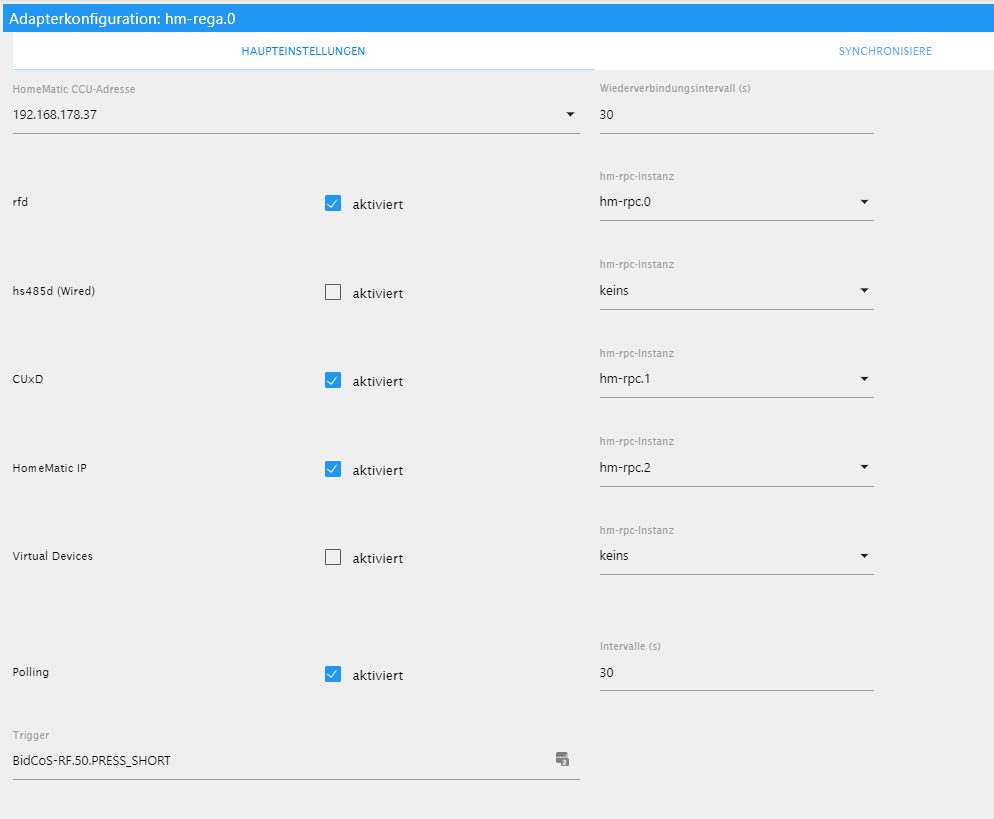Click the Adapterkonfiguration hm-rega.0 title bar
Screen dimensions: 994x819
click(497, 18)
